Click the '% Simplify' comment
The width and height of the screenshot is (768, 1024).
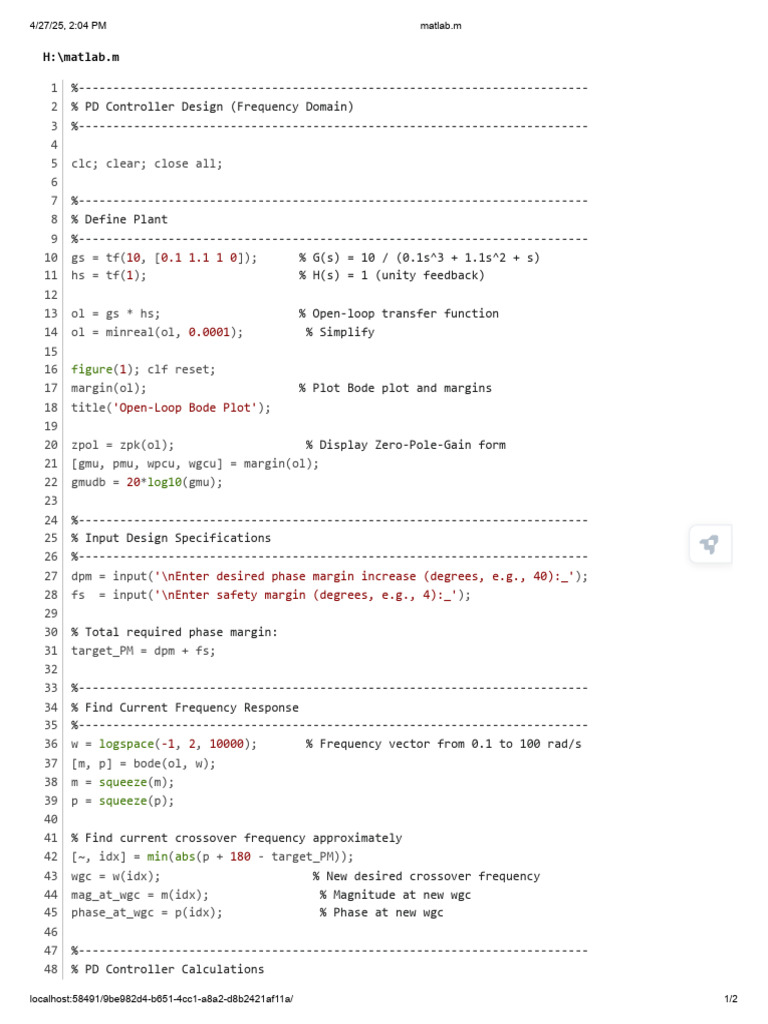tap(340, 332)
